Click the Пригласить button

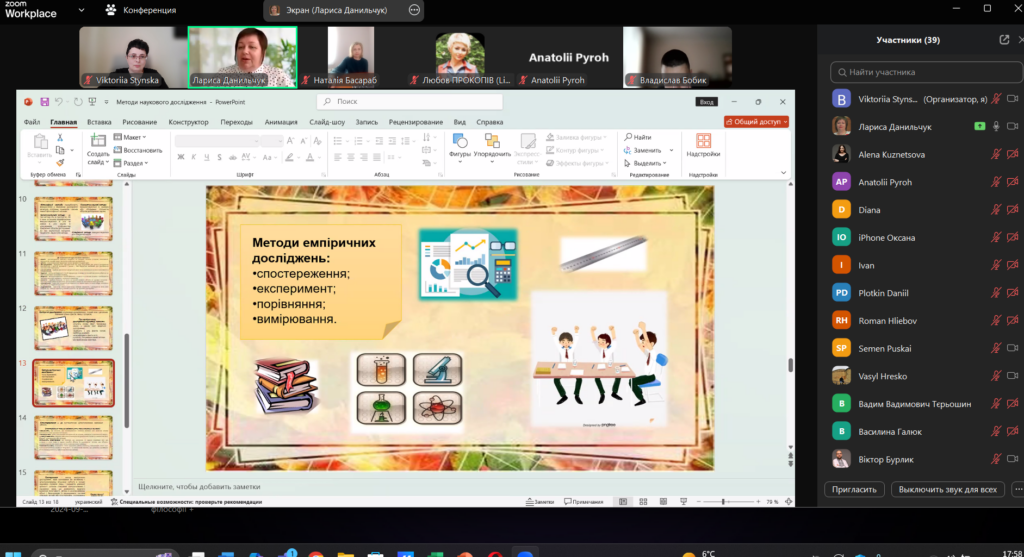854,489
